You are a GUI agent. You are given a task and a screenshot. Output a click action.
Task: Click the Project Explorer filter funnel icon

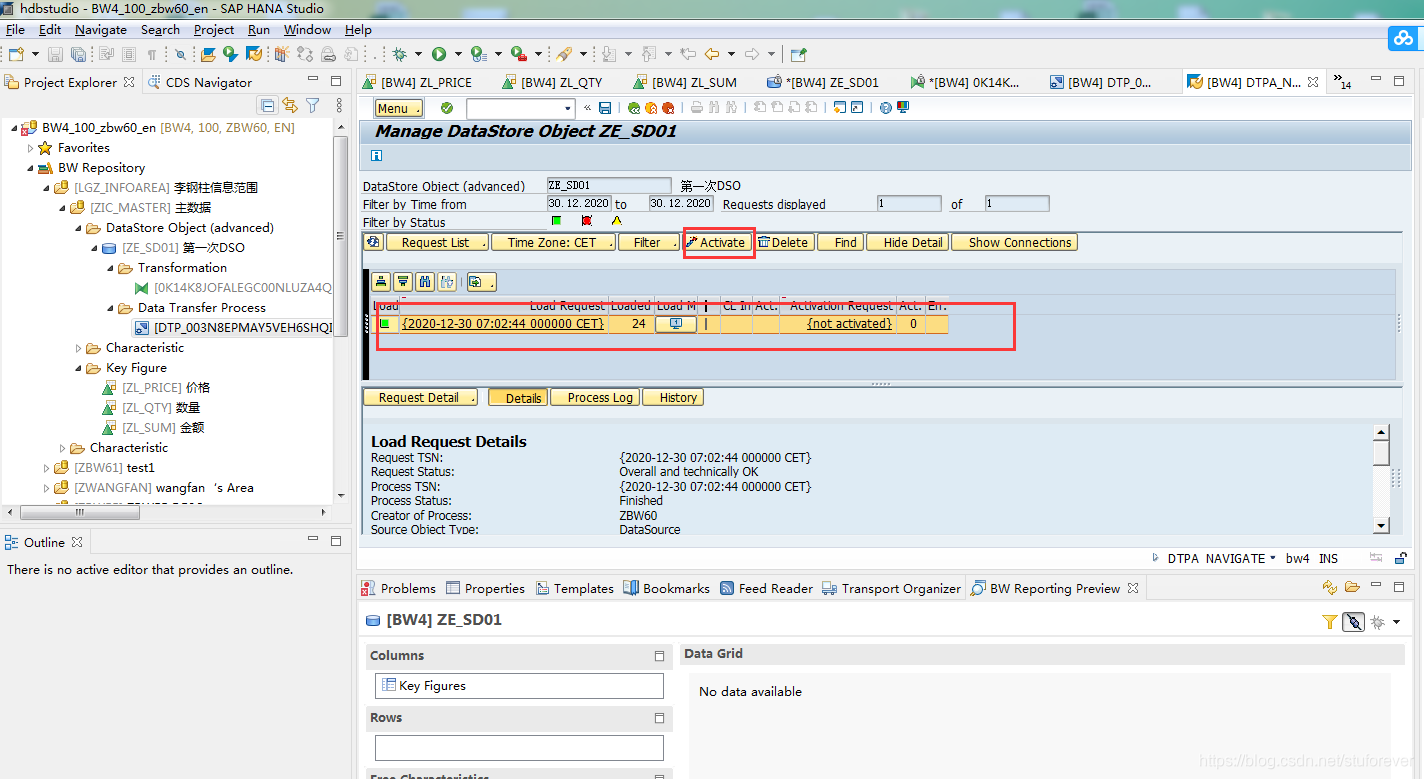pyautogui.click(x=312, y=105)
